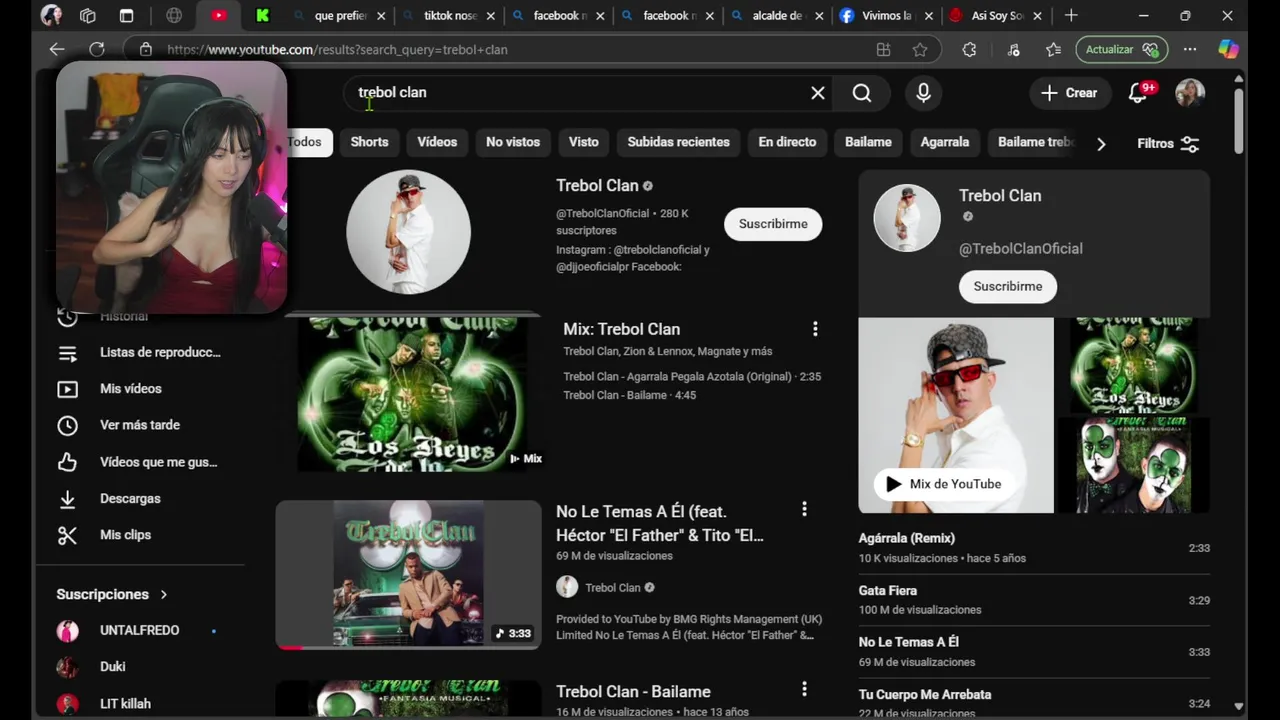Switch to the Kick pinned tab
This screenshot has height=720, width=1280.
tap(262, 16)
